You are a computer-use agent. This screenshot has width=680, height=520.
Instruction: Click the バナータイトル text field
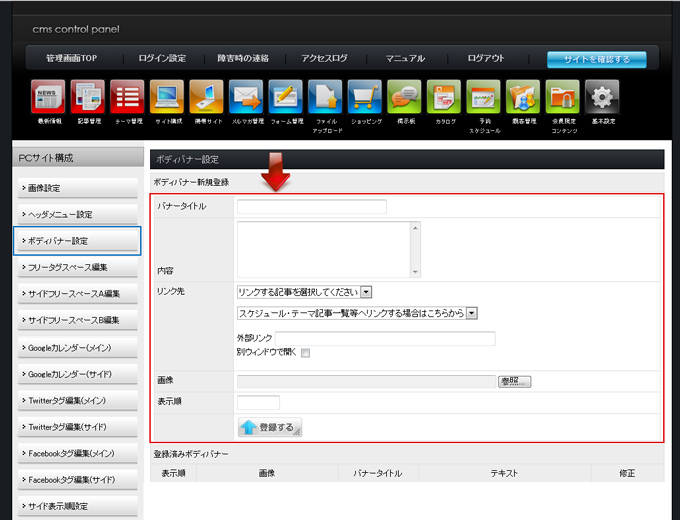(311, 206)
